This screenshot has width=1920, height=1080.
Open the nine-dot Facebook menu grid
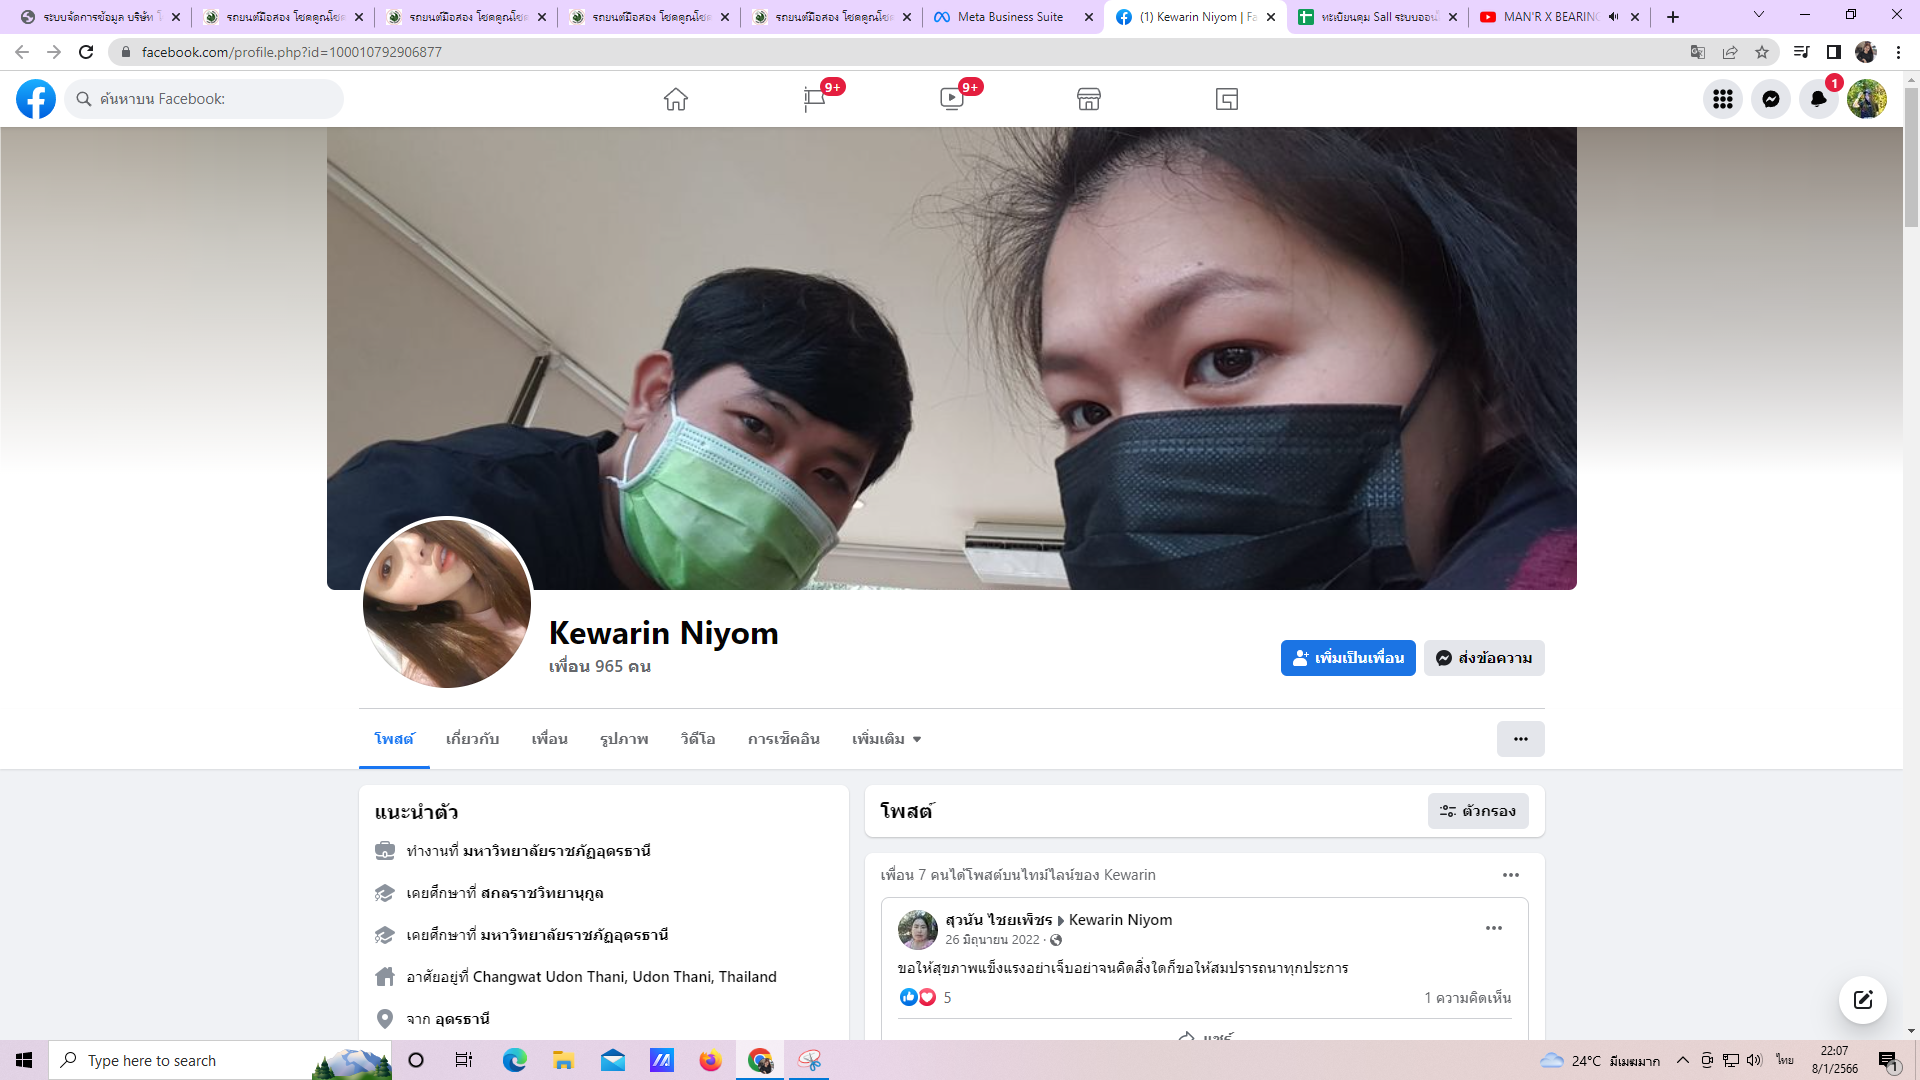[1723, 99]
